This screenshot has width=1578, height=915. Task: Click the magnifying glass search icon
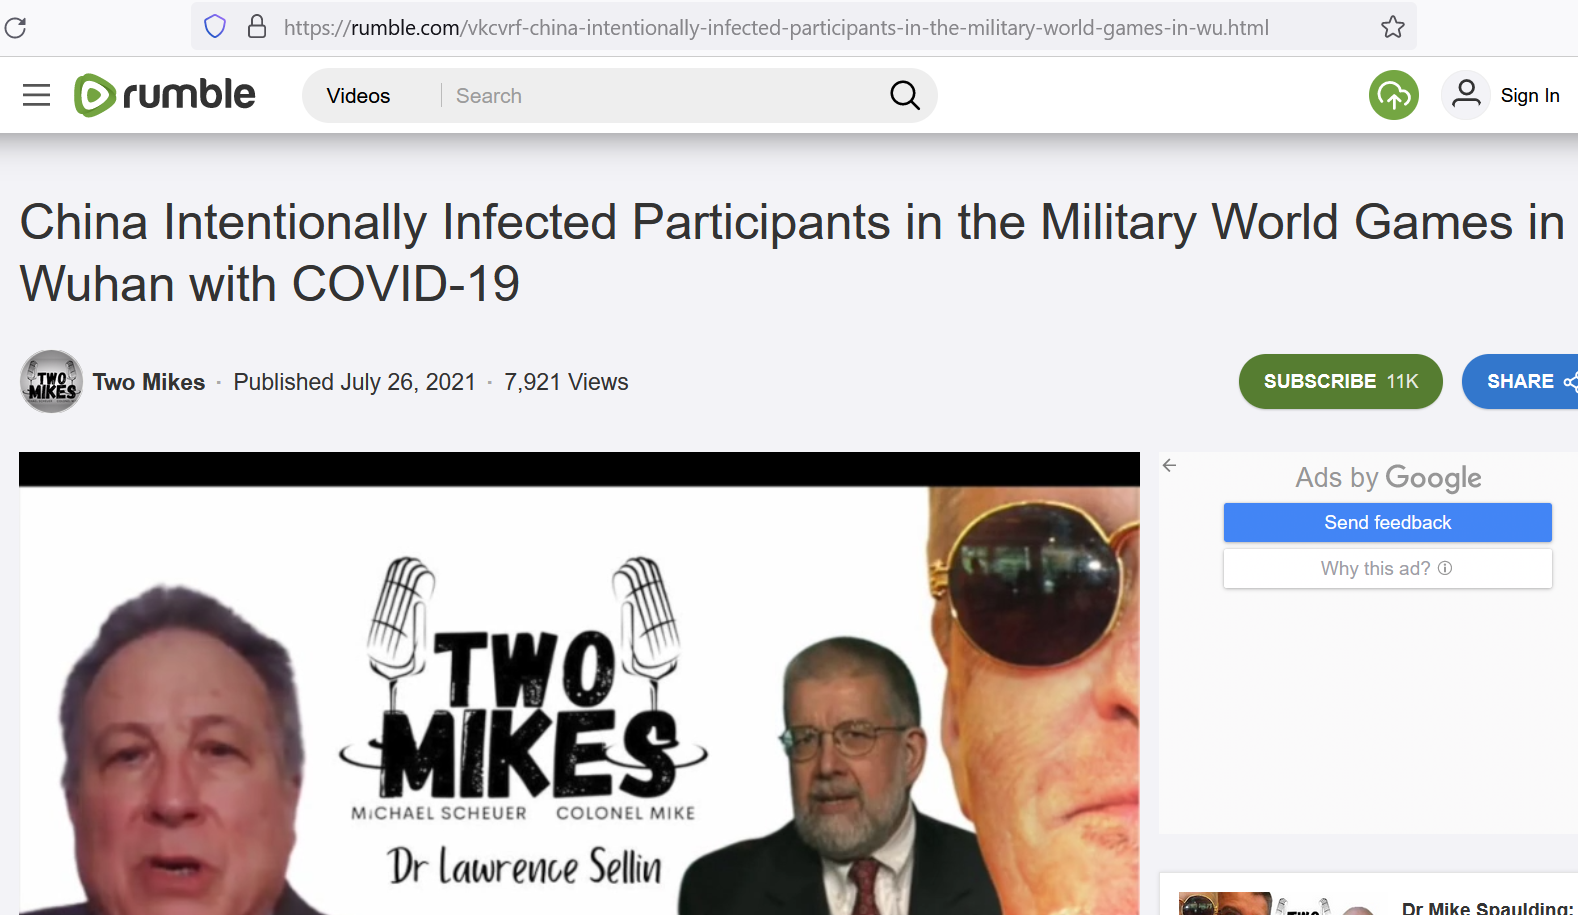(905, 95)
